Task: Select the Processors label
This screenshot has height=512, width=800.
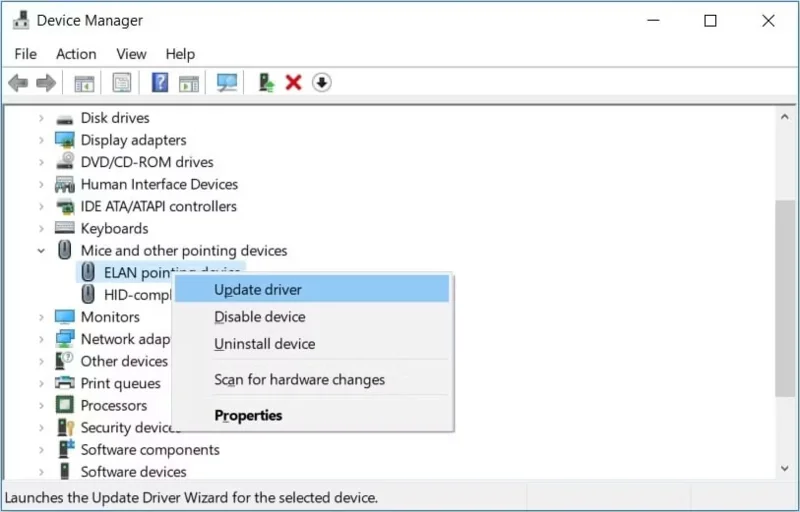Action: pos(114,405)
